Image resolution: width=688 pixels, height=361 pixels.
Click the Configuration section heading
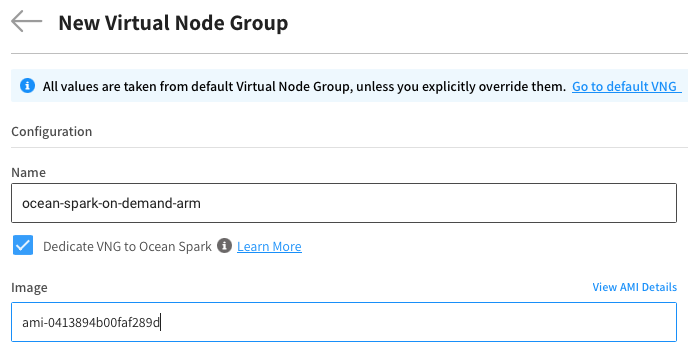(x=52, y=132)
